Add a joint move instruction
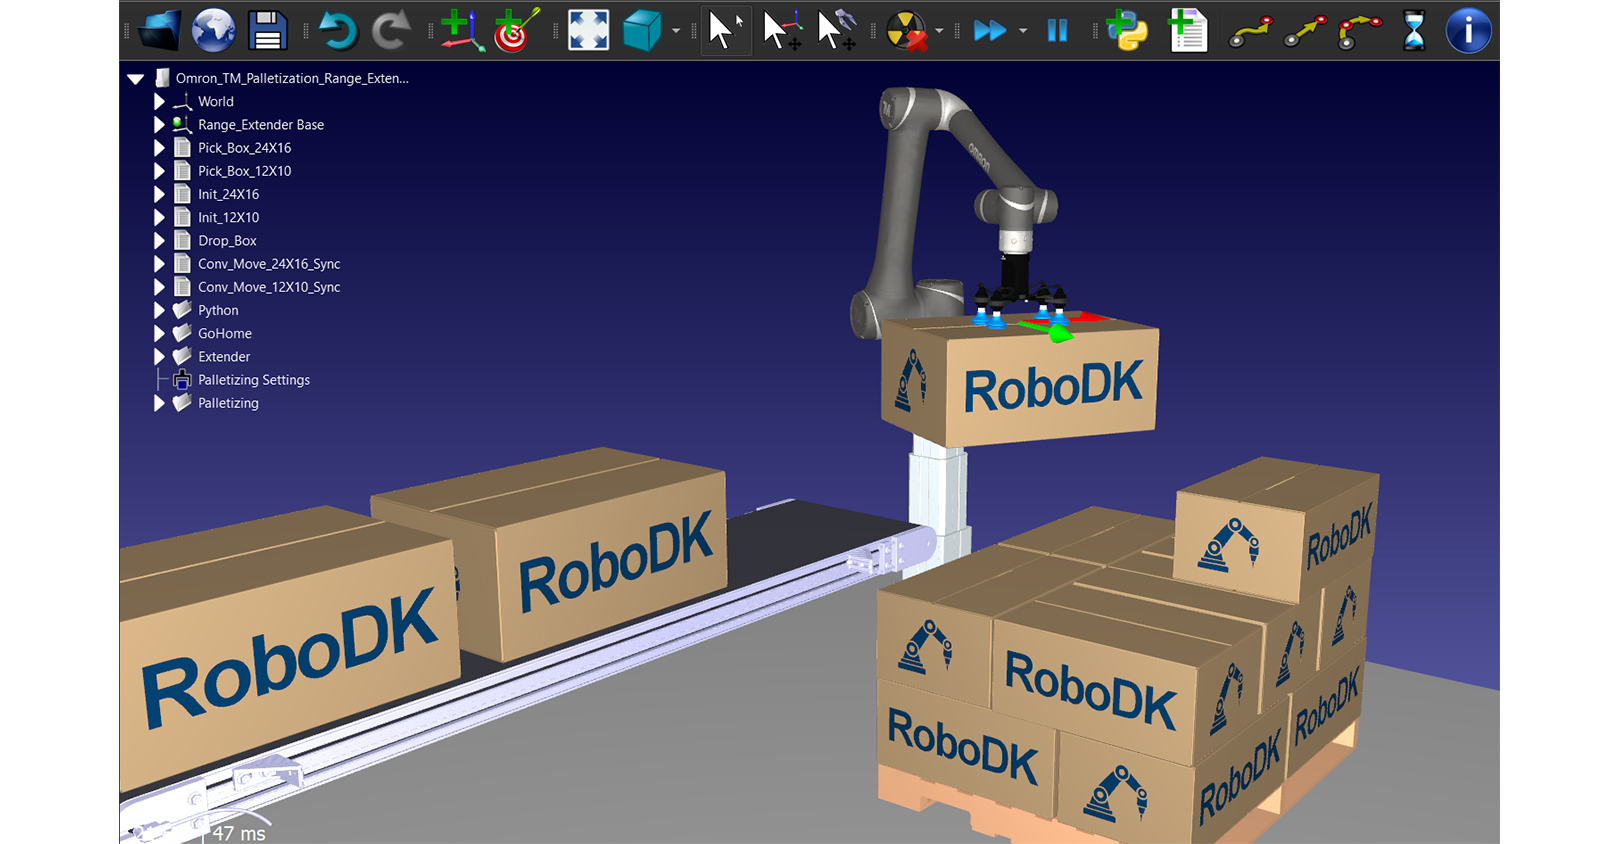Viewport: 1620px width, 844px height. (x=1250, y=31)
